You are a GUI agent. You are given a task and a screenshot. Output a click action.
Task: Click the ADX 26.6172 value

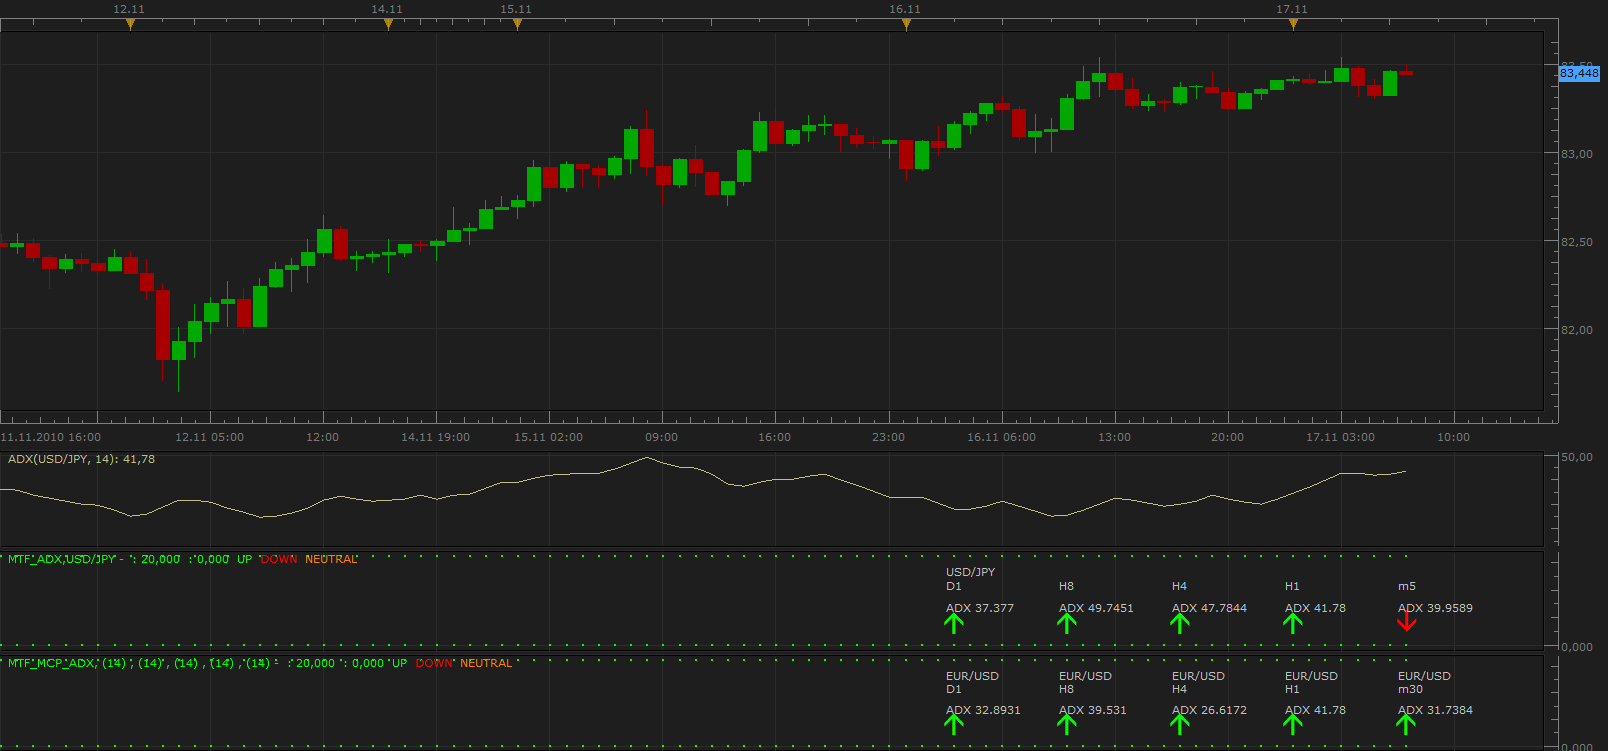click(1209, 710)
